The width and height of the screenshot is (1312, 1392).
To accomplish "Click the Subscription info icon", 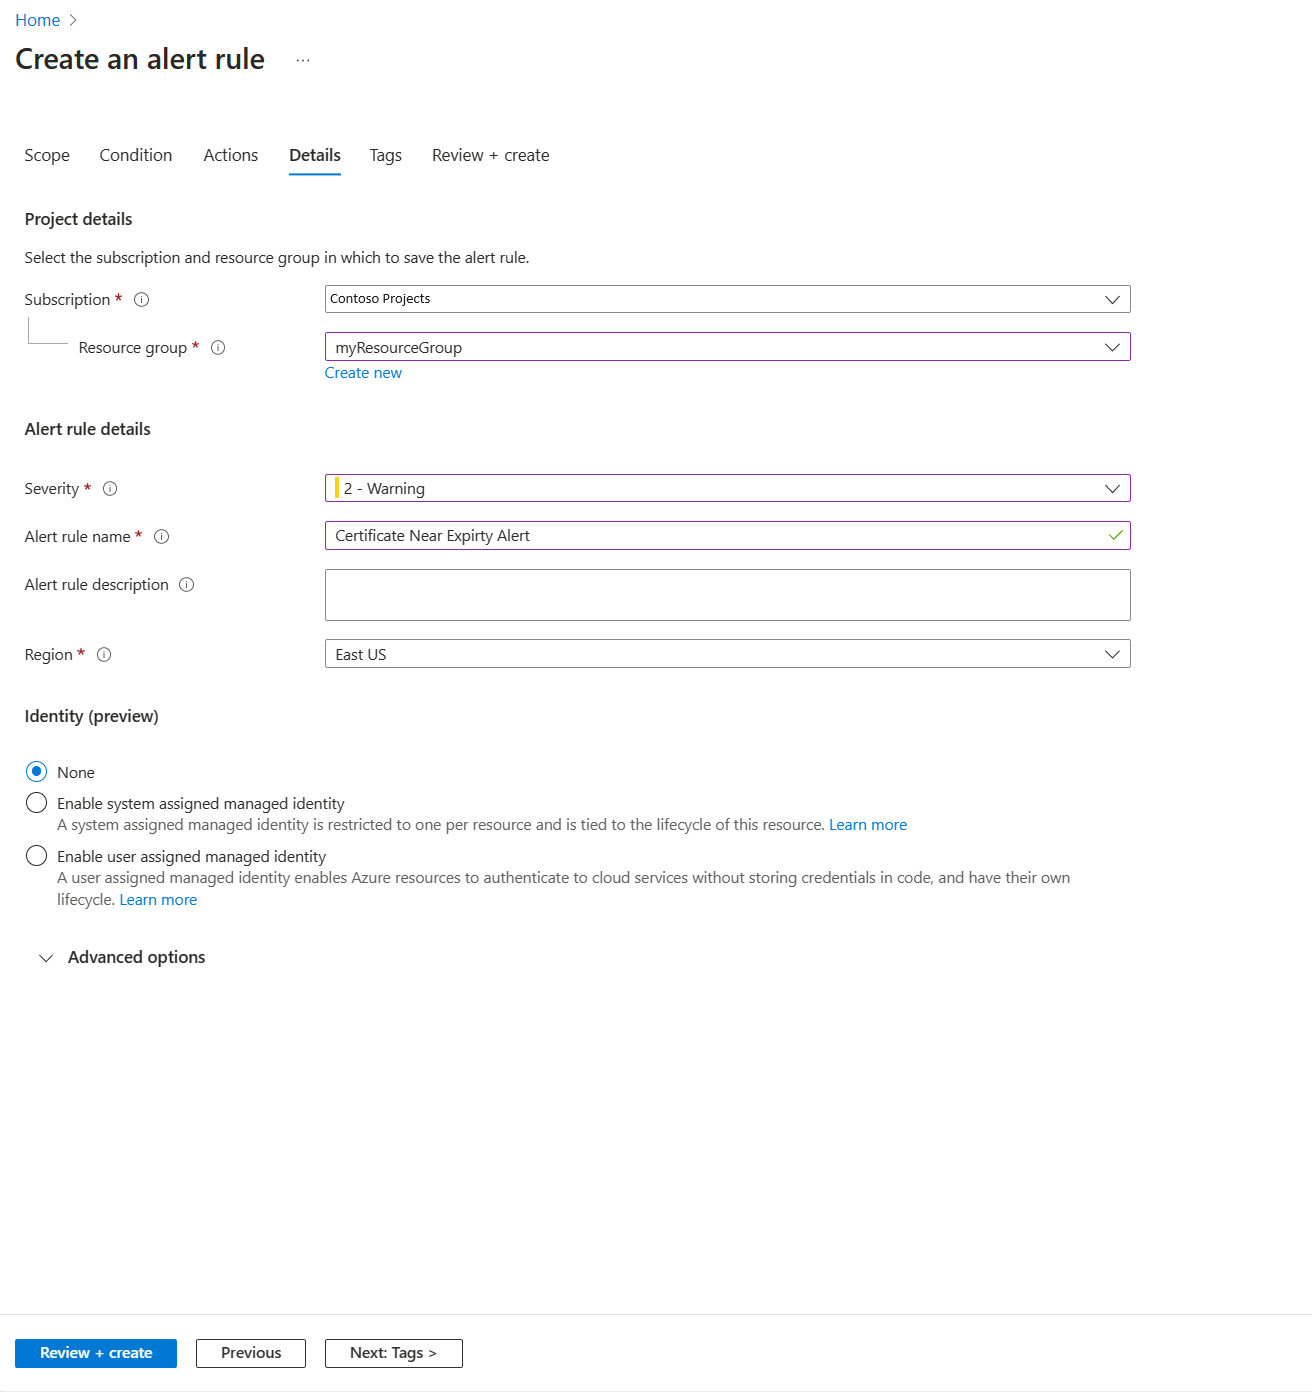I will (142, 299).
